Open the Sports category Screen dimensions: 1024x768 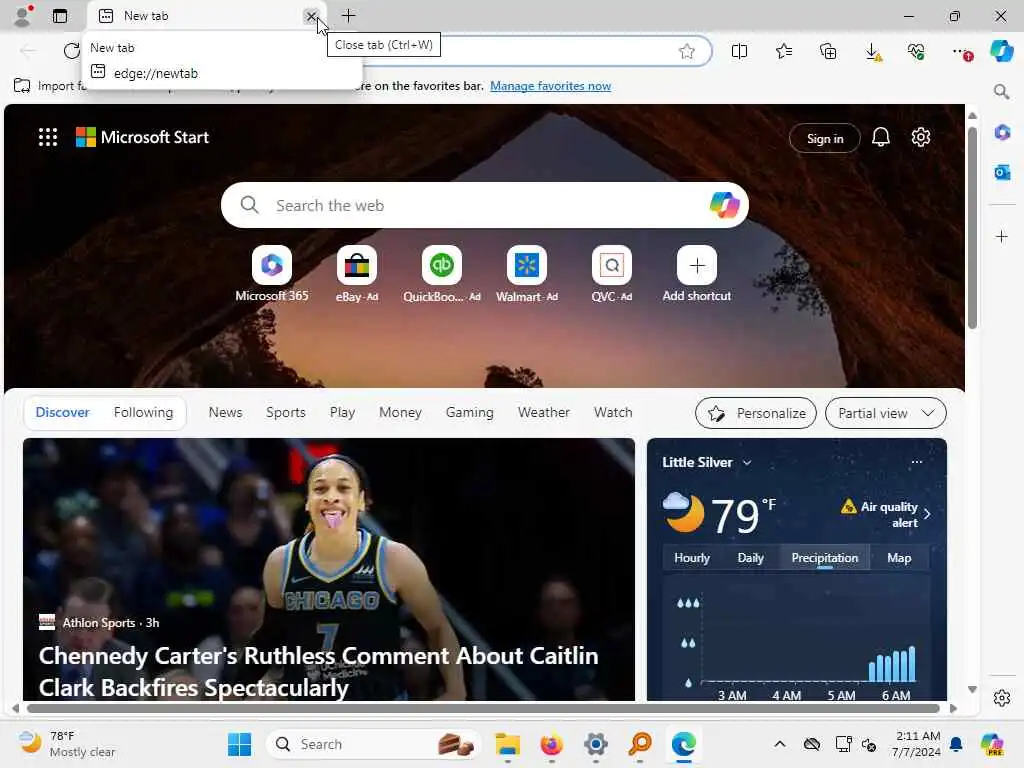click(x=285, y=413)
